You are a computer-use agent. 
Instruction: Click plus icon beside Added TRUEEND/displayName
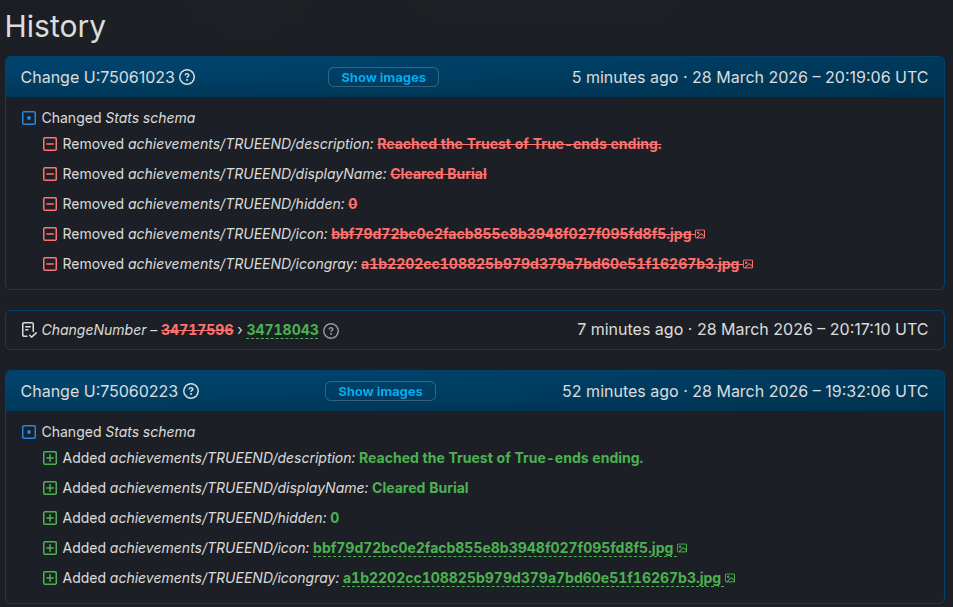50,488
